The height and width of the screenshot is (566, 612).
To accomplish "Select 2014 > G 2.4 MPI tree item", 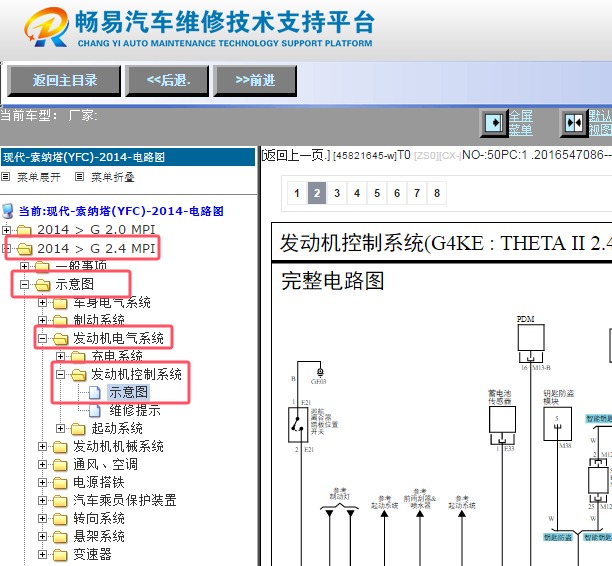I will (x=96, y=248).
